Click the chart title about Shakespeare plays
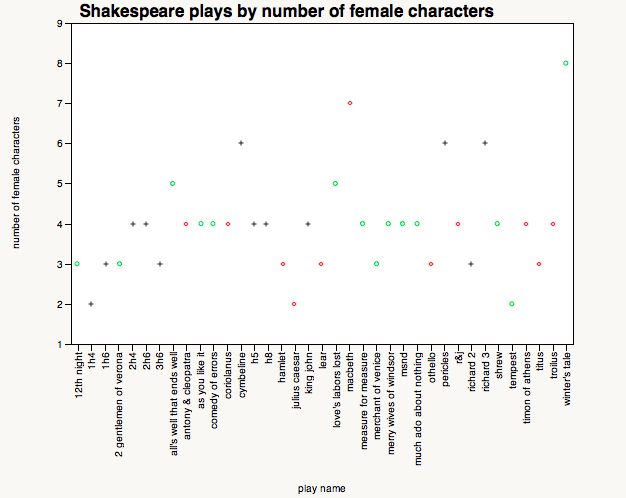This screenshot has height=498, width=626. (x=286, y=12)
